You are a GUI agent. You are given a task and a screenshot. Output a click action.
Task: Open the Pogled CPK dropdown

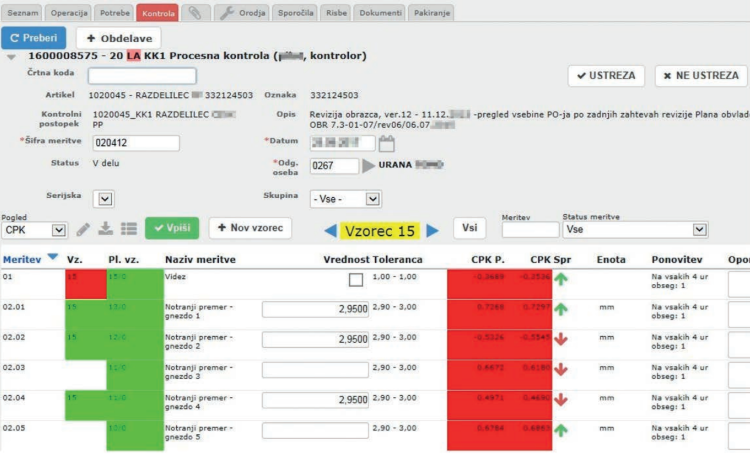pyautogui.click(x=33, y=230)
